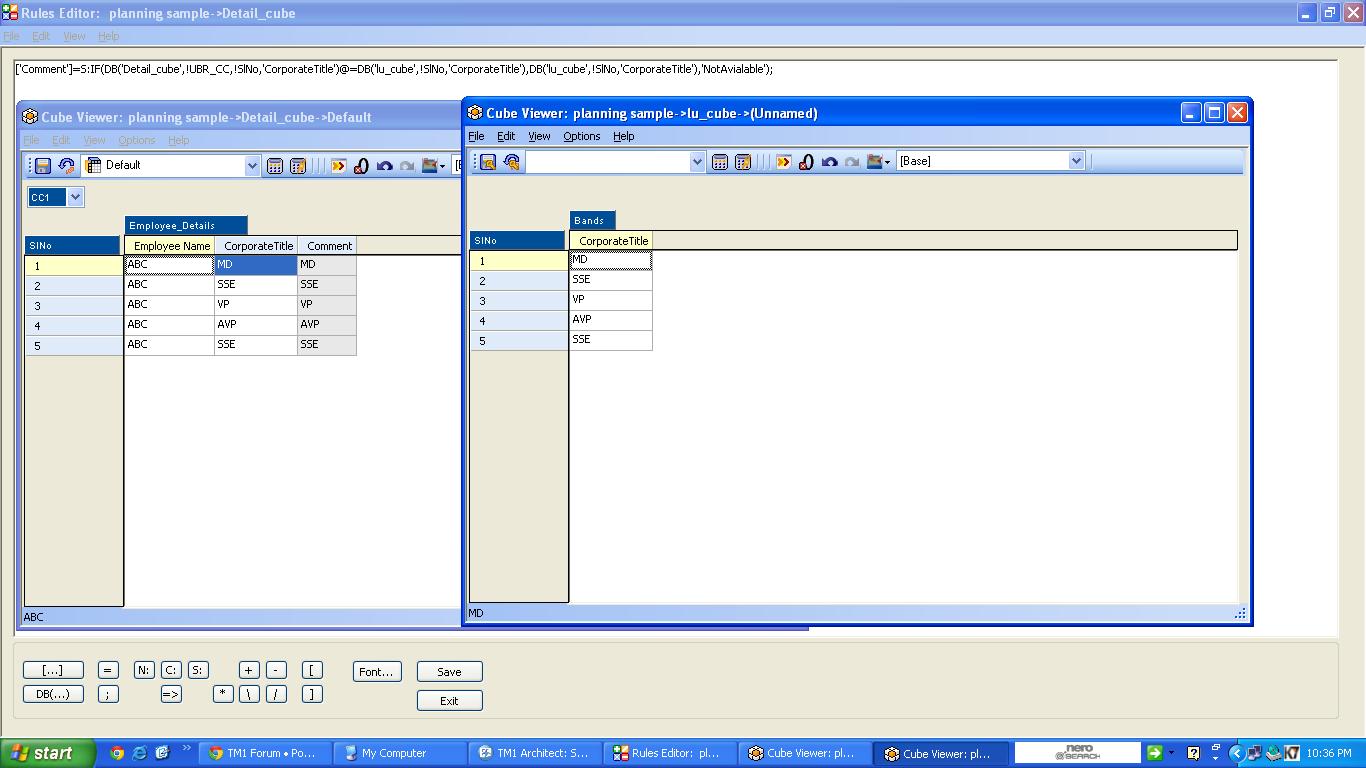Select the AVP cell in lu_cube CorporateTitle column
This screenshot has width=1366, height=768.
tap(611, 320)
